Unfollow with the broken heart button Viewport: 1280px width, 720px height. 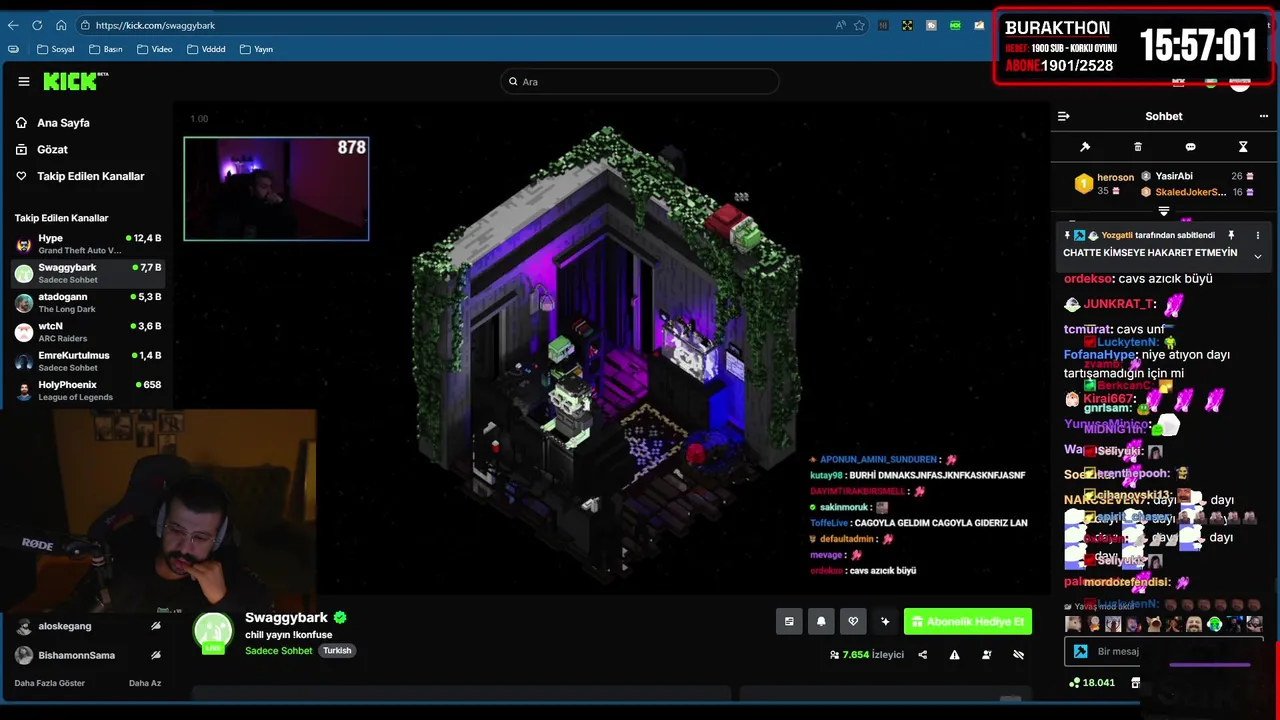tap(853, 622)
